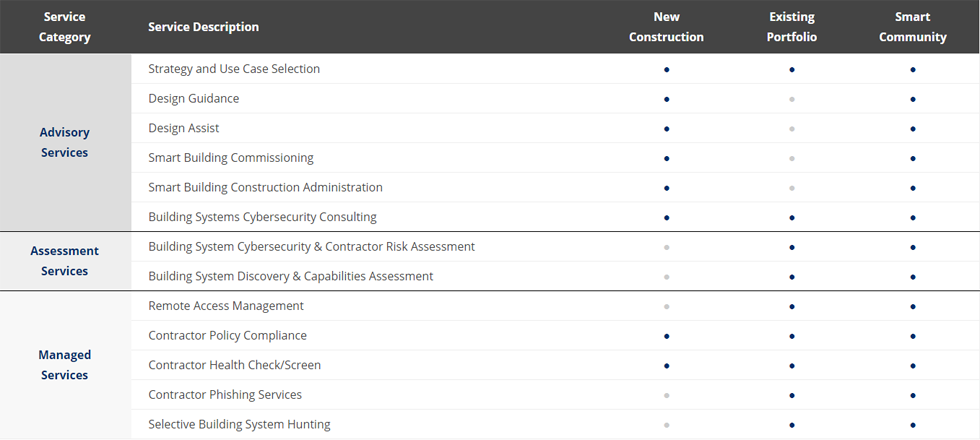Click 'Contractor Health Check/Screen' text
This screenshot has width=980, height=440.
pyautogui.click(x=234, y=365)
